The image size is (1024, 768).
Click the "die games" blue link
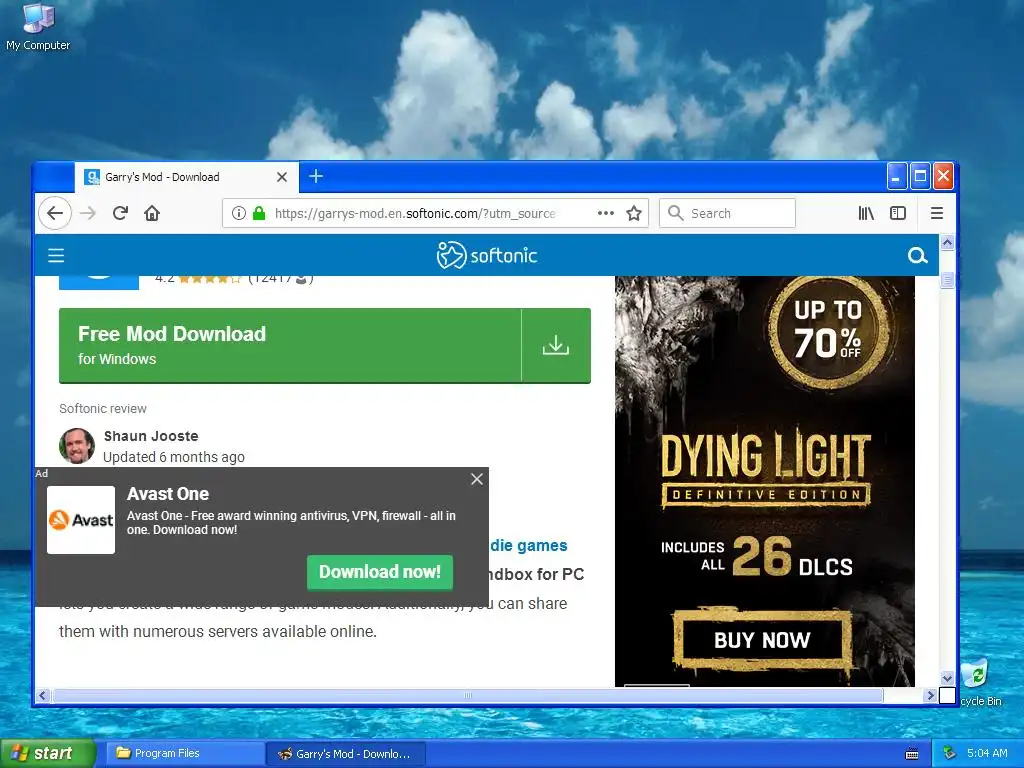[x=529, y=545]
